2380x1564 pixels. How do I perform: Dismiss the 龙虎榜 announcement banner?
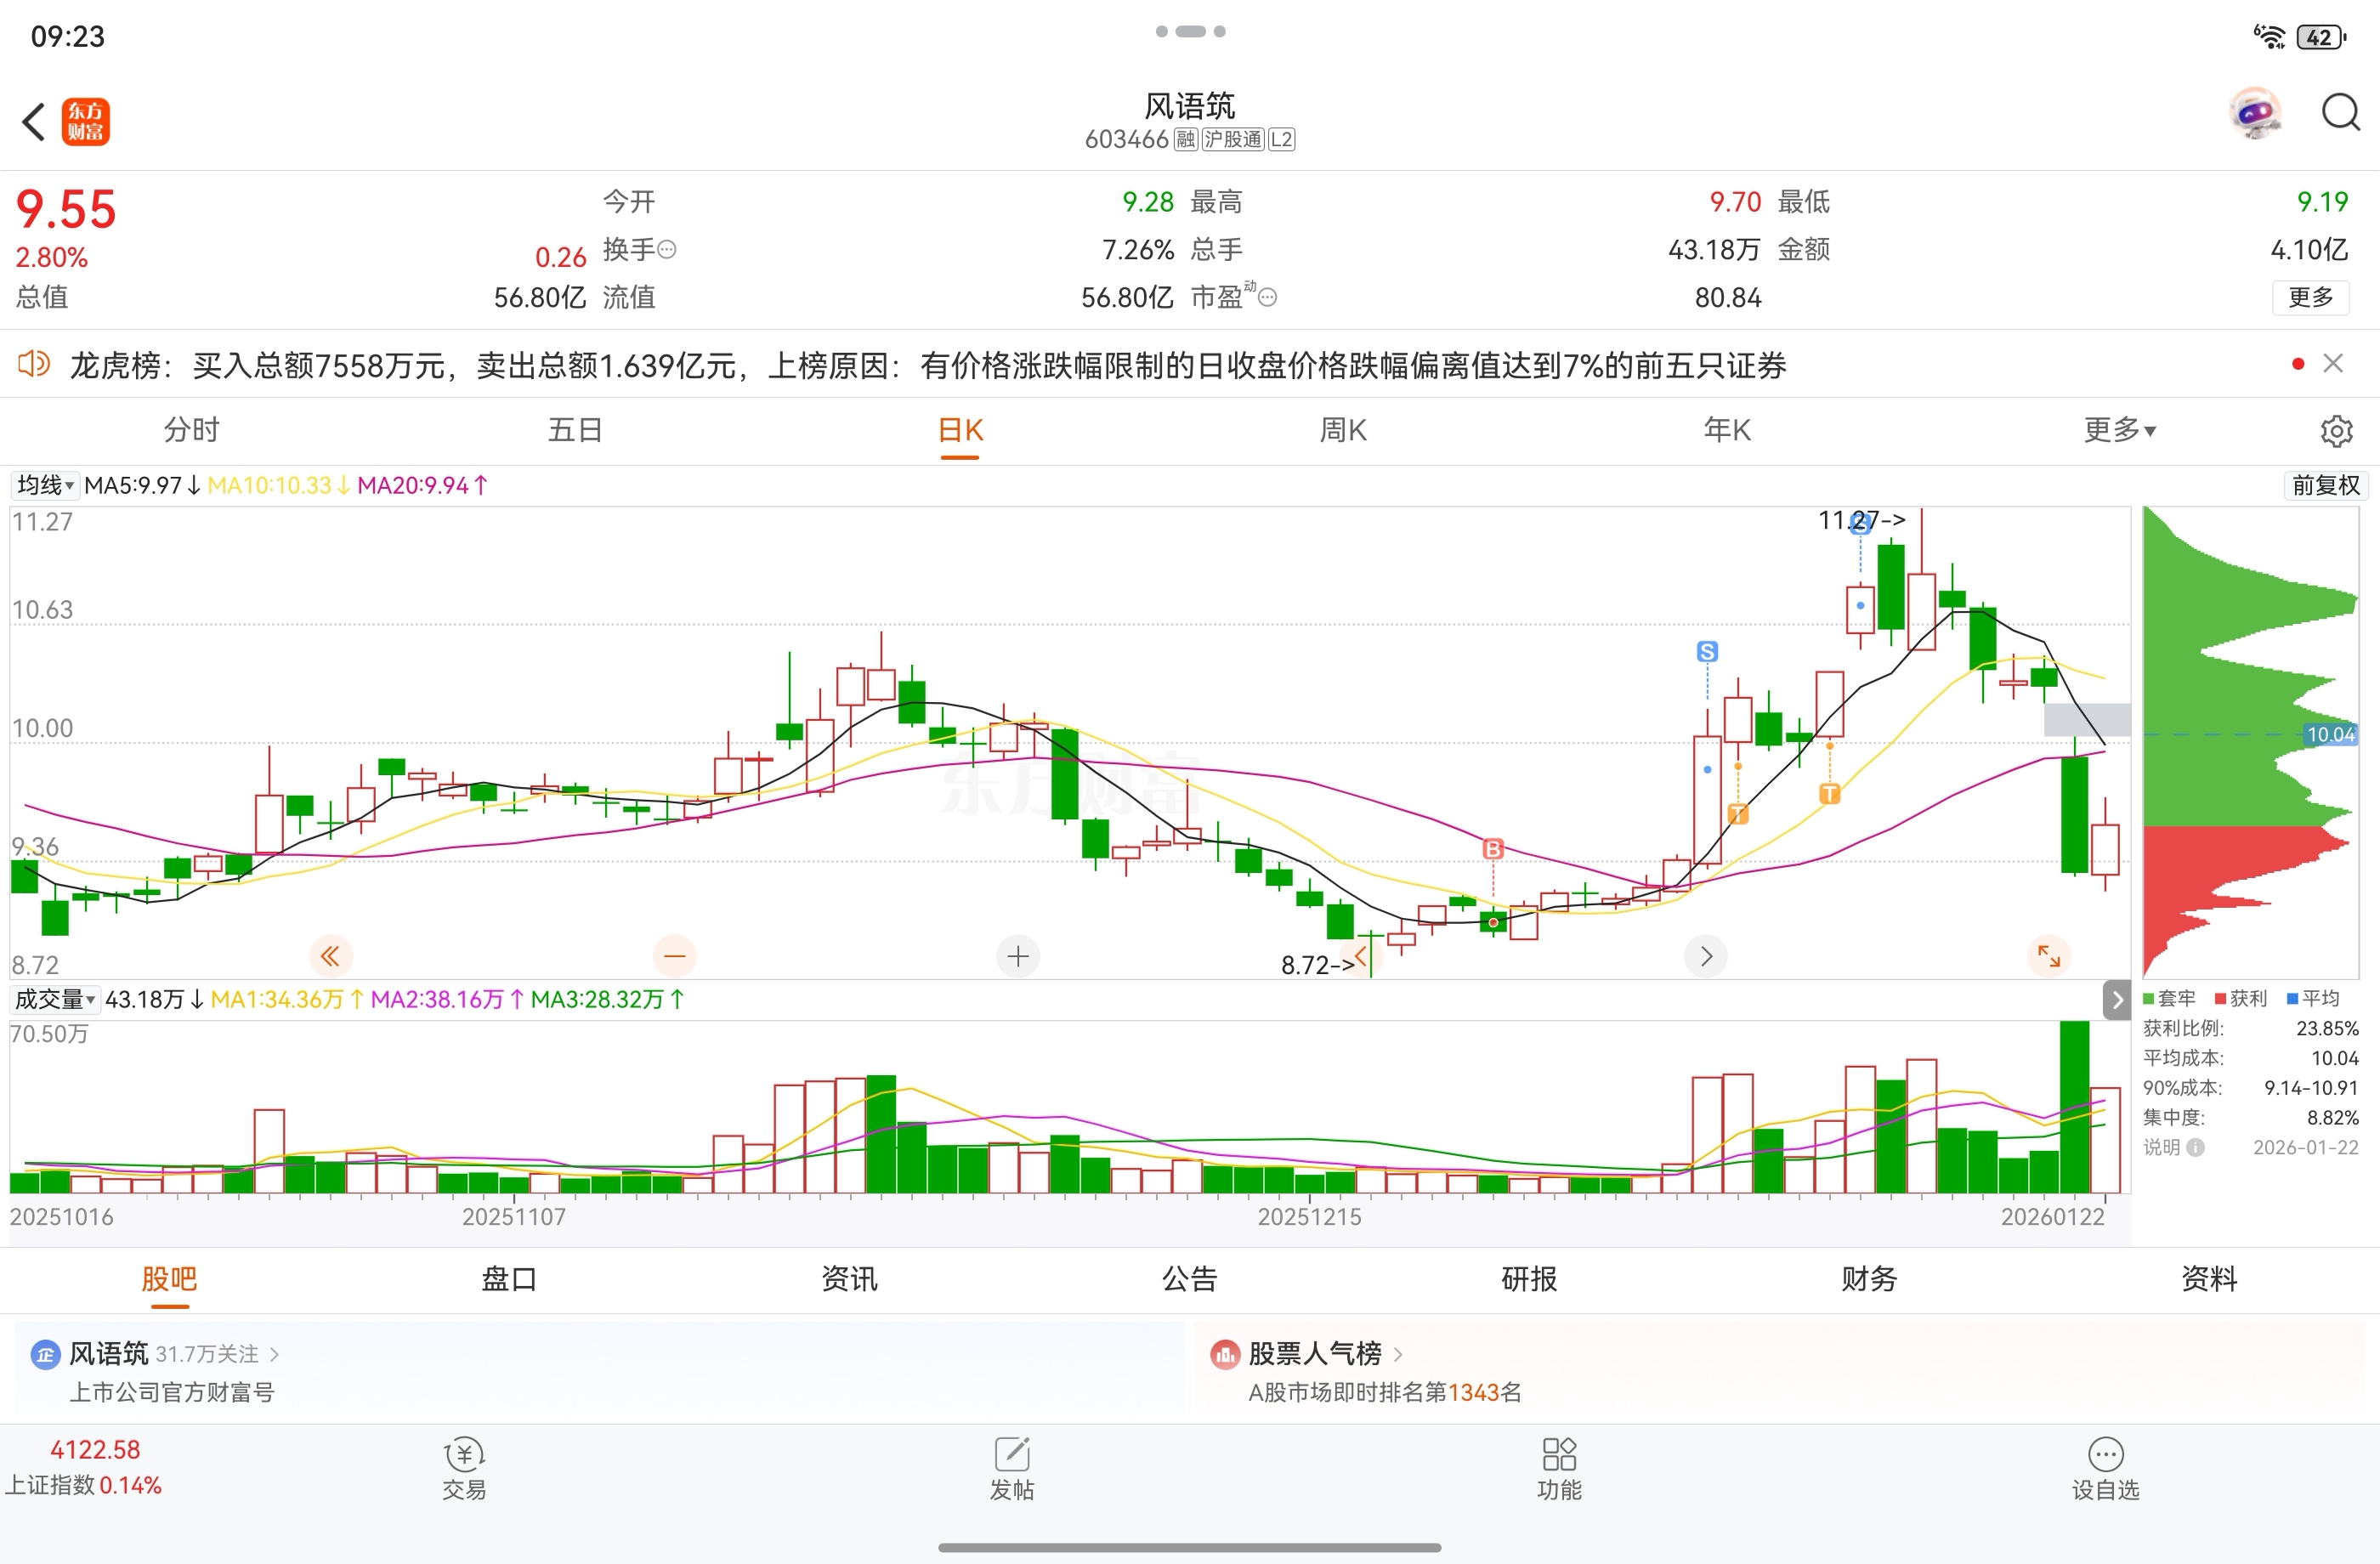[x=2333, y=364]
